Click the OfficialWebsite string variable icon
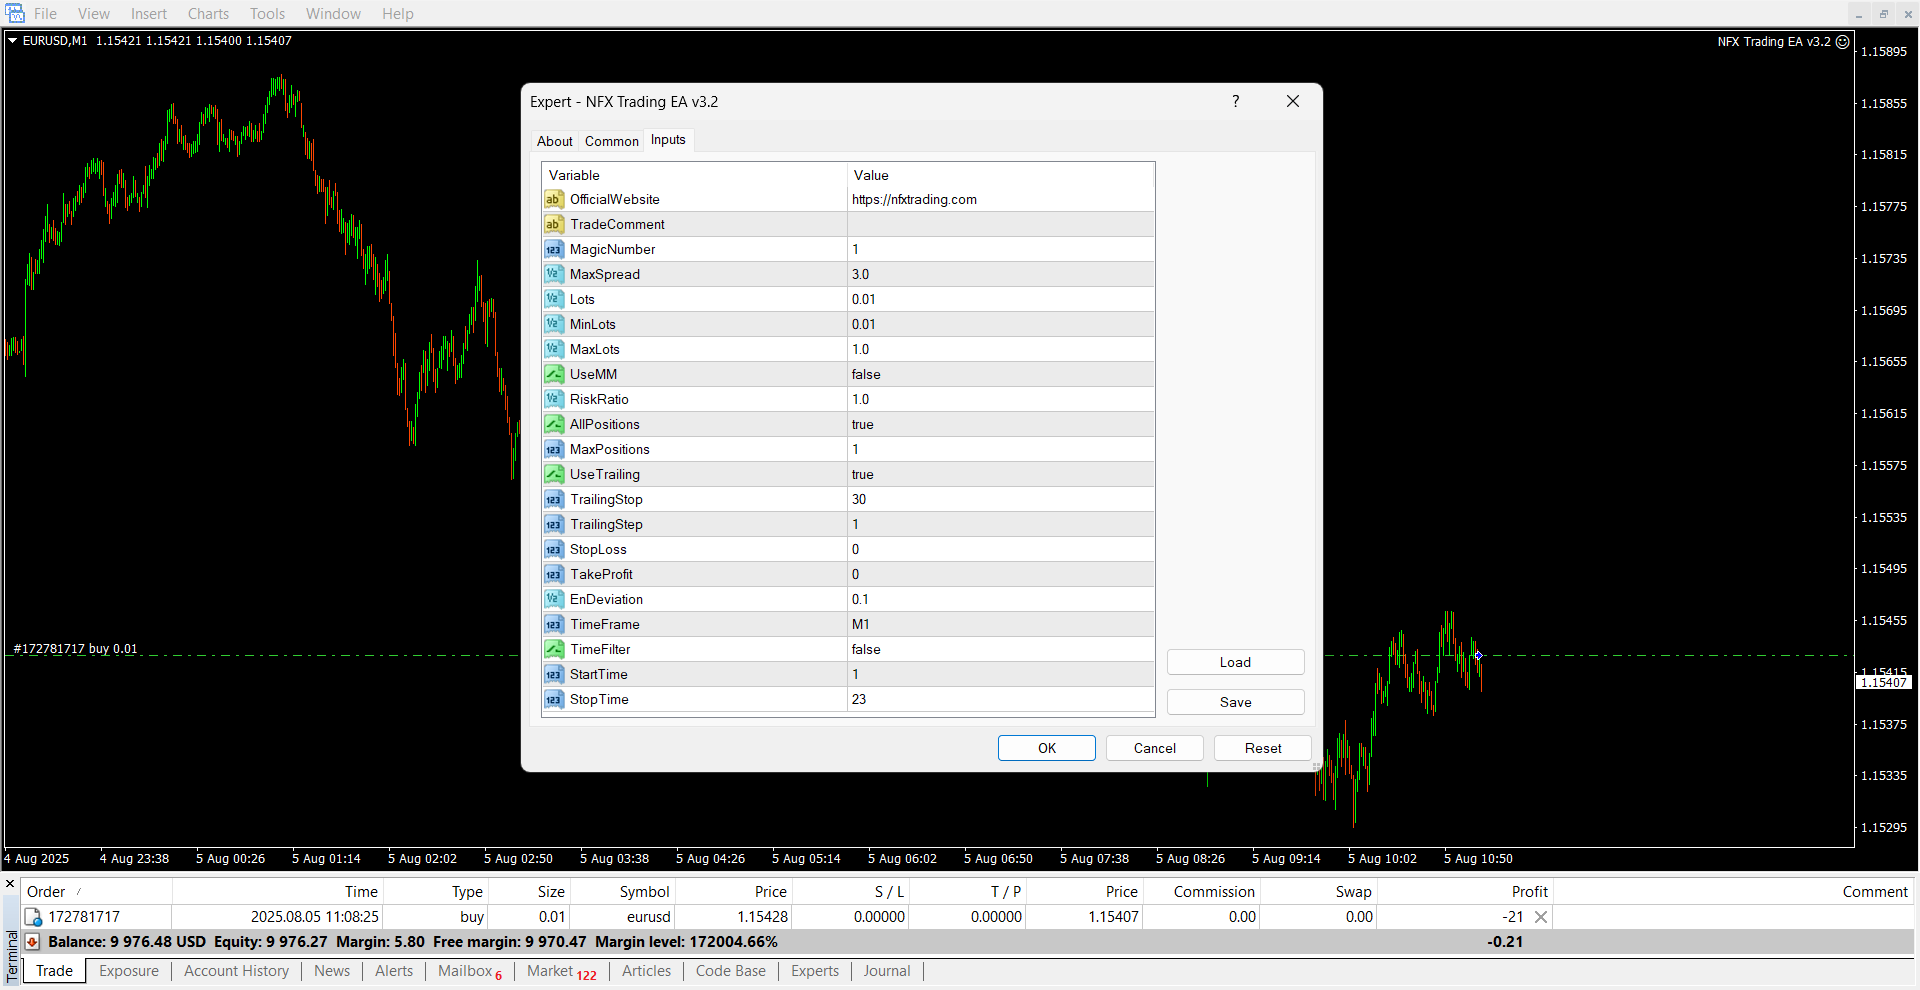The image size is (1920, 990). (x=553, y=200)
